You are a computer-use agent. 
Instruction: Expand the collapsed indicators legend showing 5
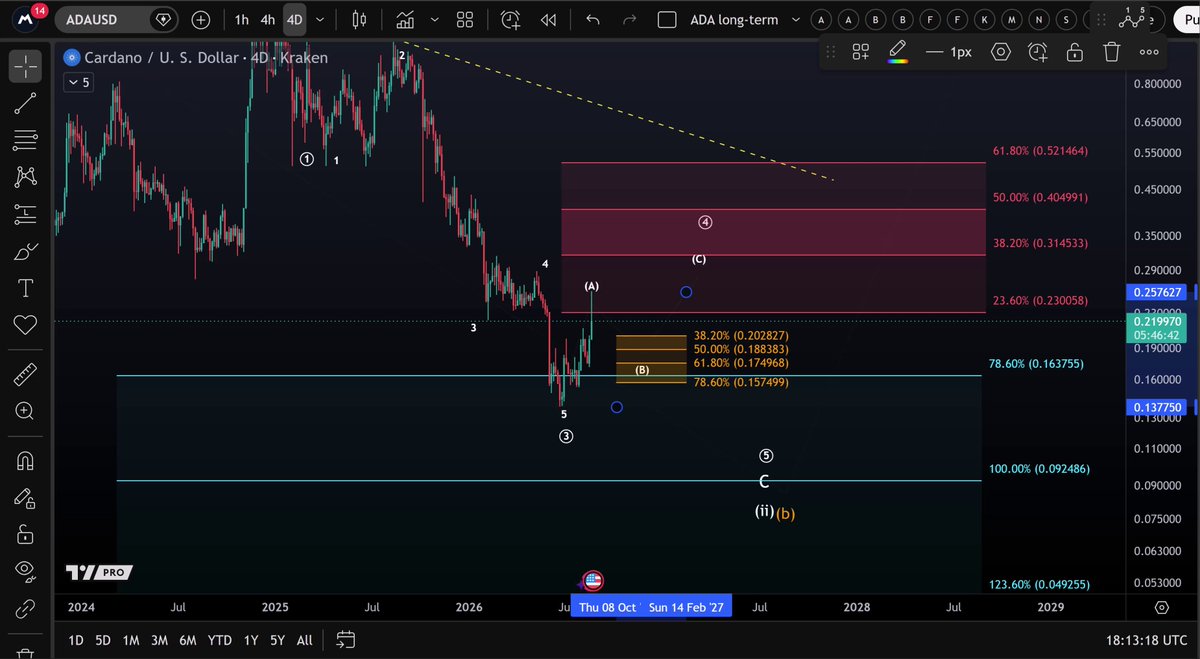point(79,83)
